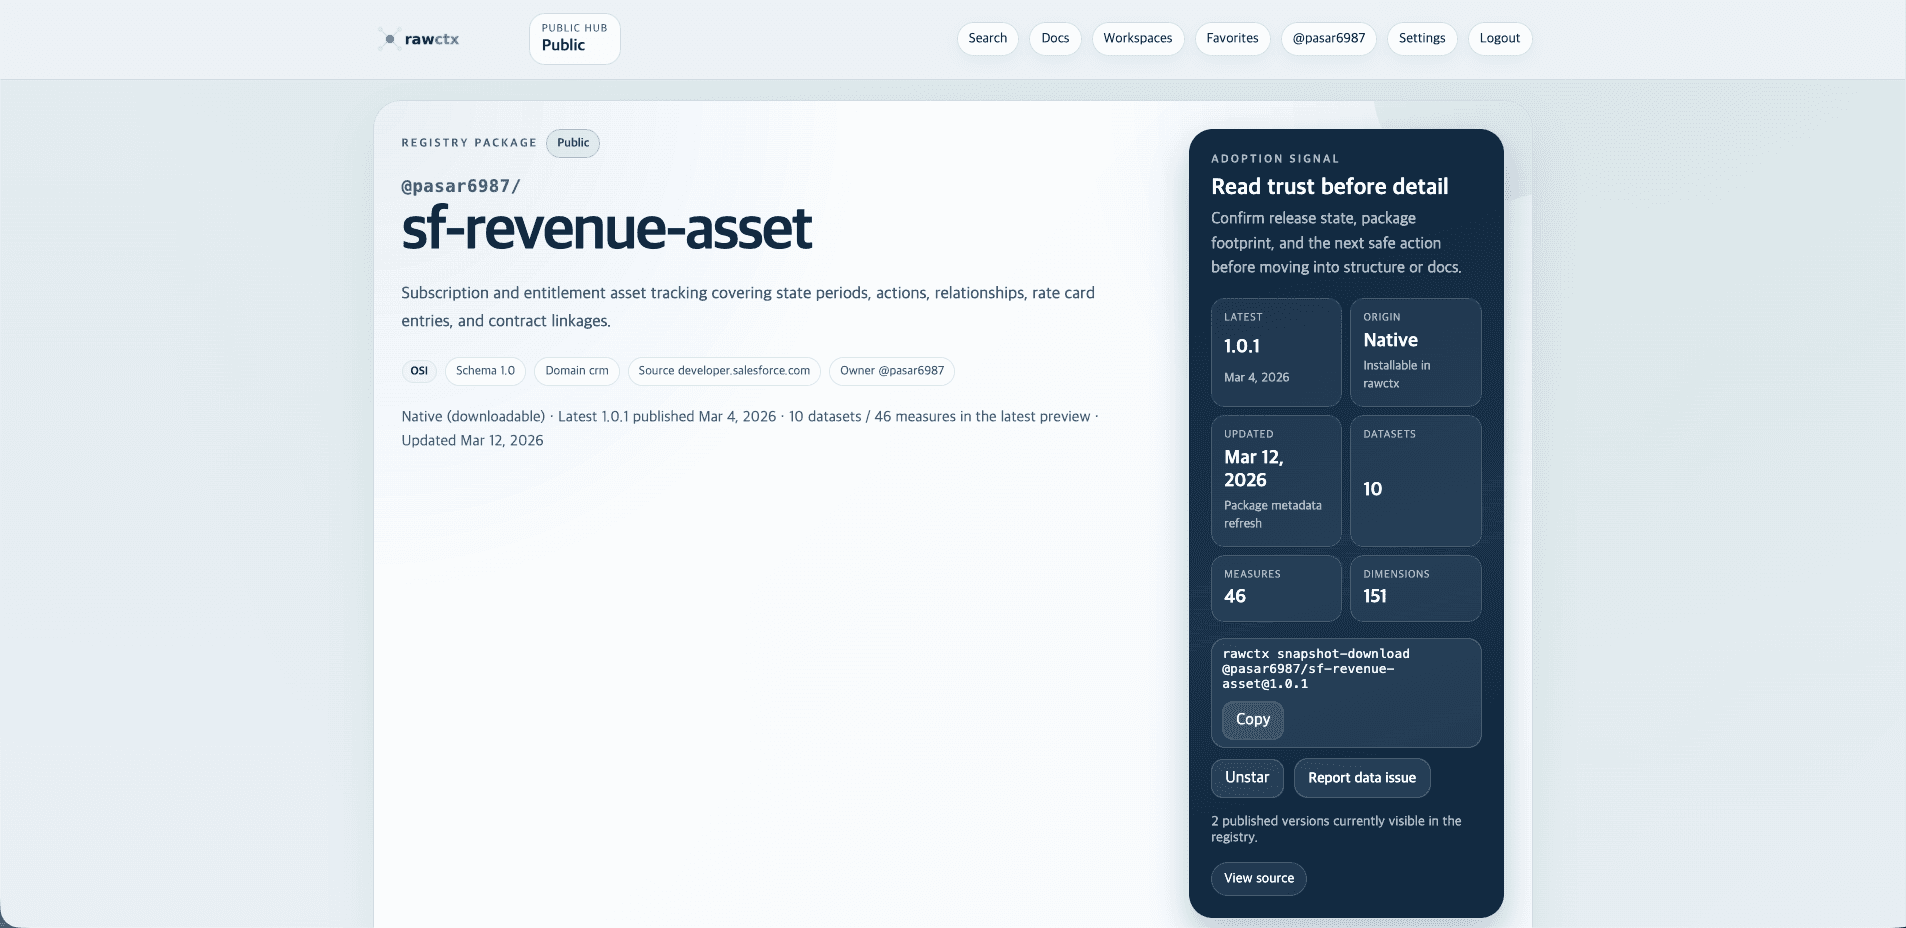Open the Search page
The image size is (1906, 928).
(987, 39)
